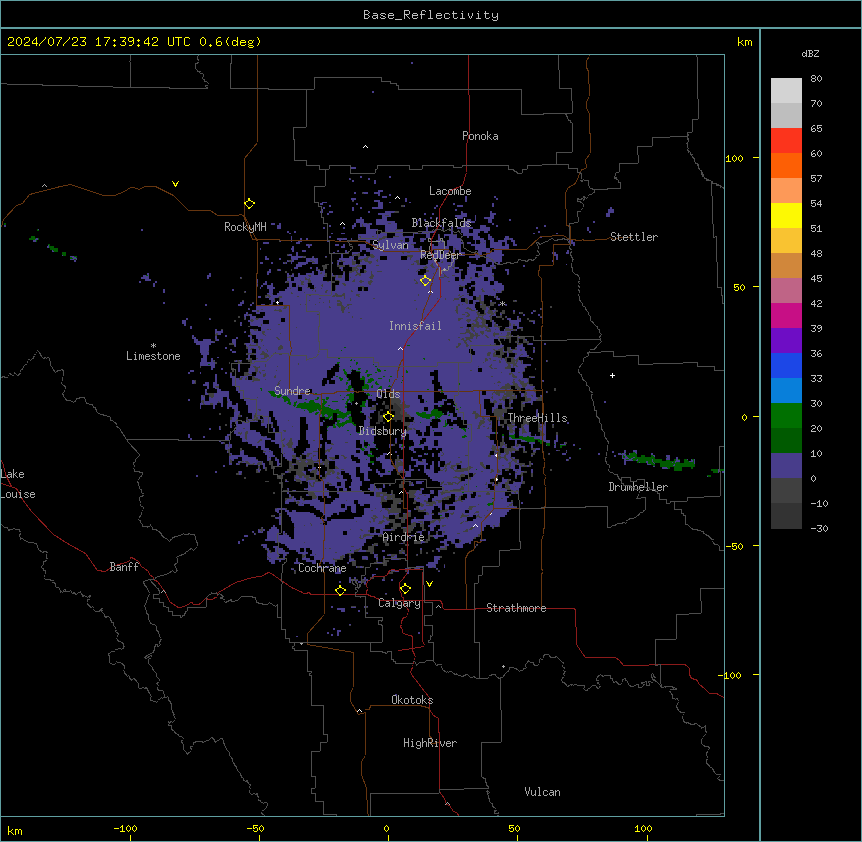Select the HighRiver city label
This screenshot has width=862, height=842.
[x=430, y=743]
